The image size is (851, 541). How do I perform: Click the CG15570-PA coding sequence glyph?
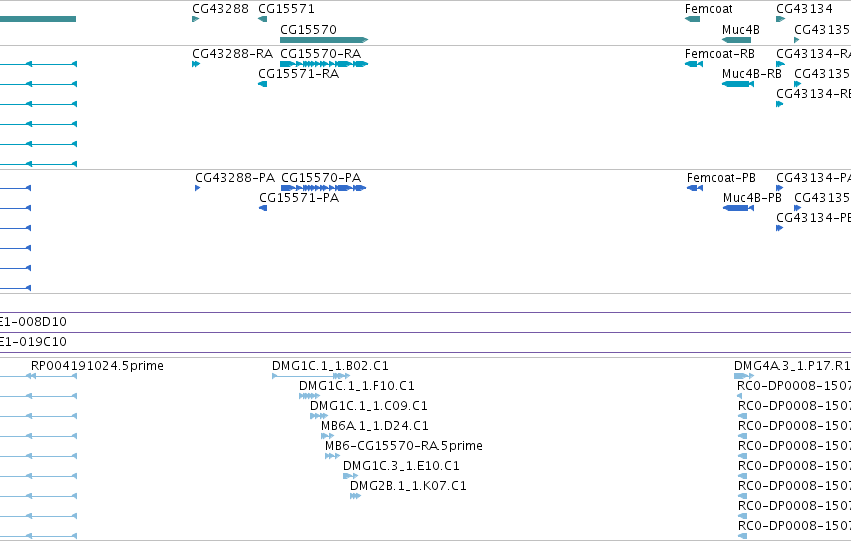click(323, 188)
